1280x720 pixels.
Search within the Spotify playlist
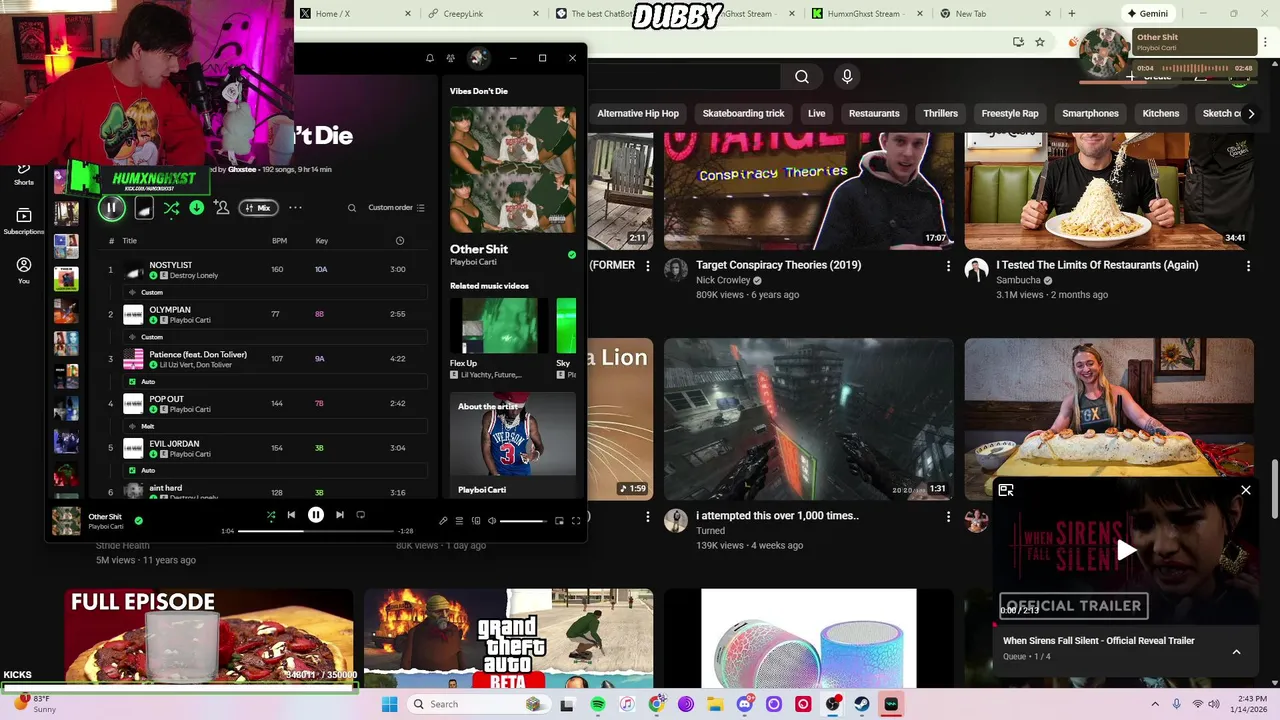click(x=352, y=208)
